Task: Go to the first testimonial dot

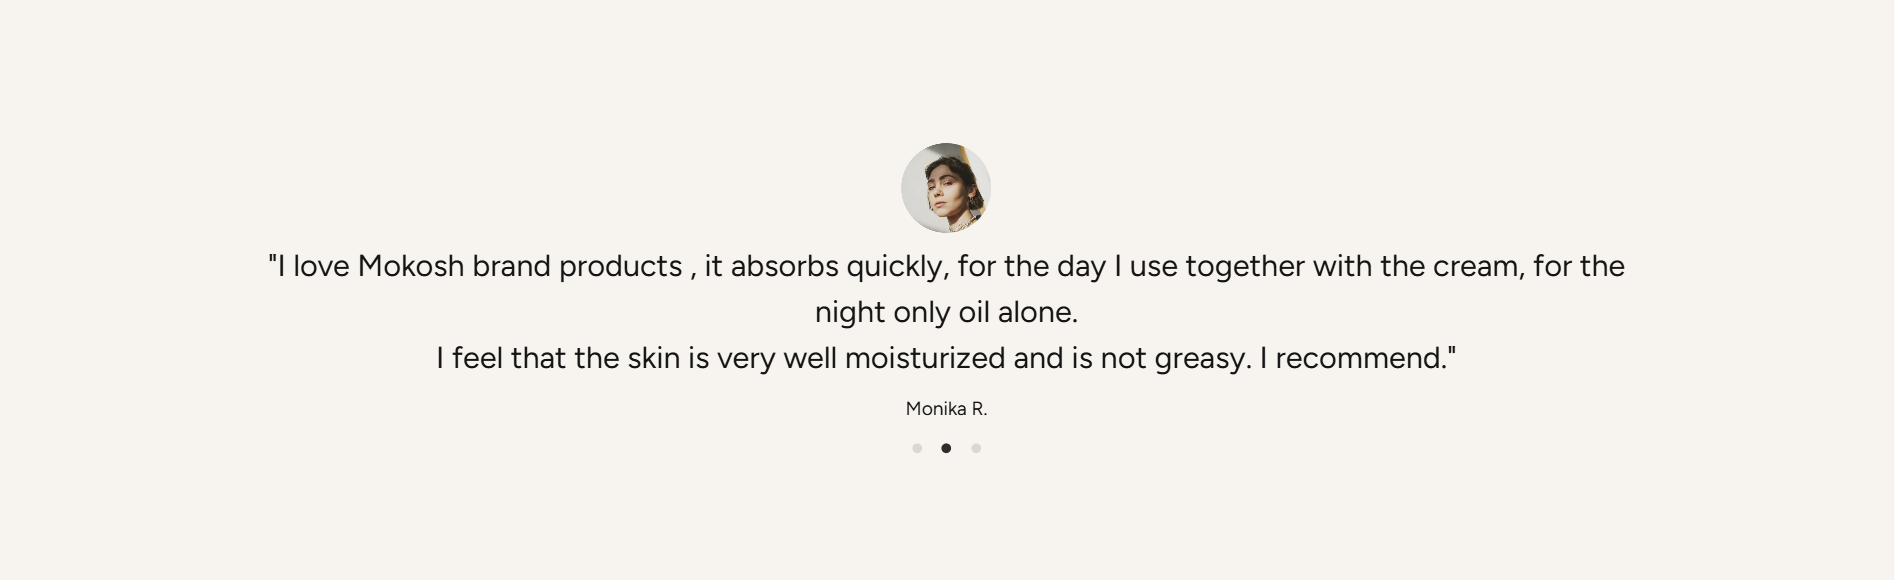Action: click(x=917, y=448)
